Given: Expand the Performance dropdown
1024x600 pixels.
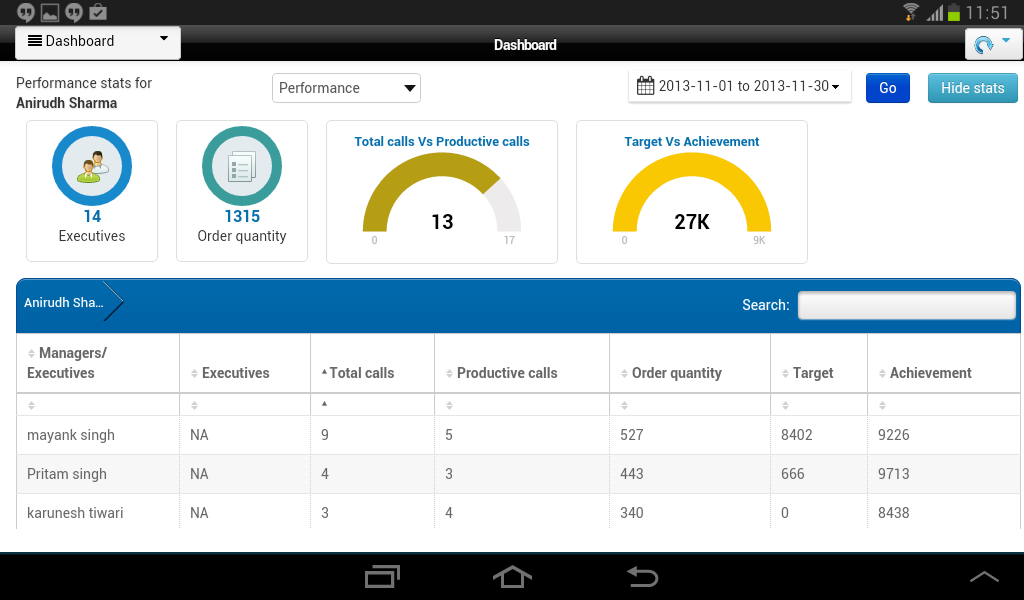Looking at the screenshot, I should 346,88.
